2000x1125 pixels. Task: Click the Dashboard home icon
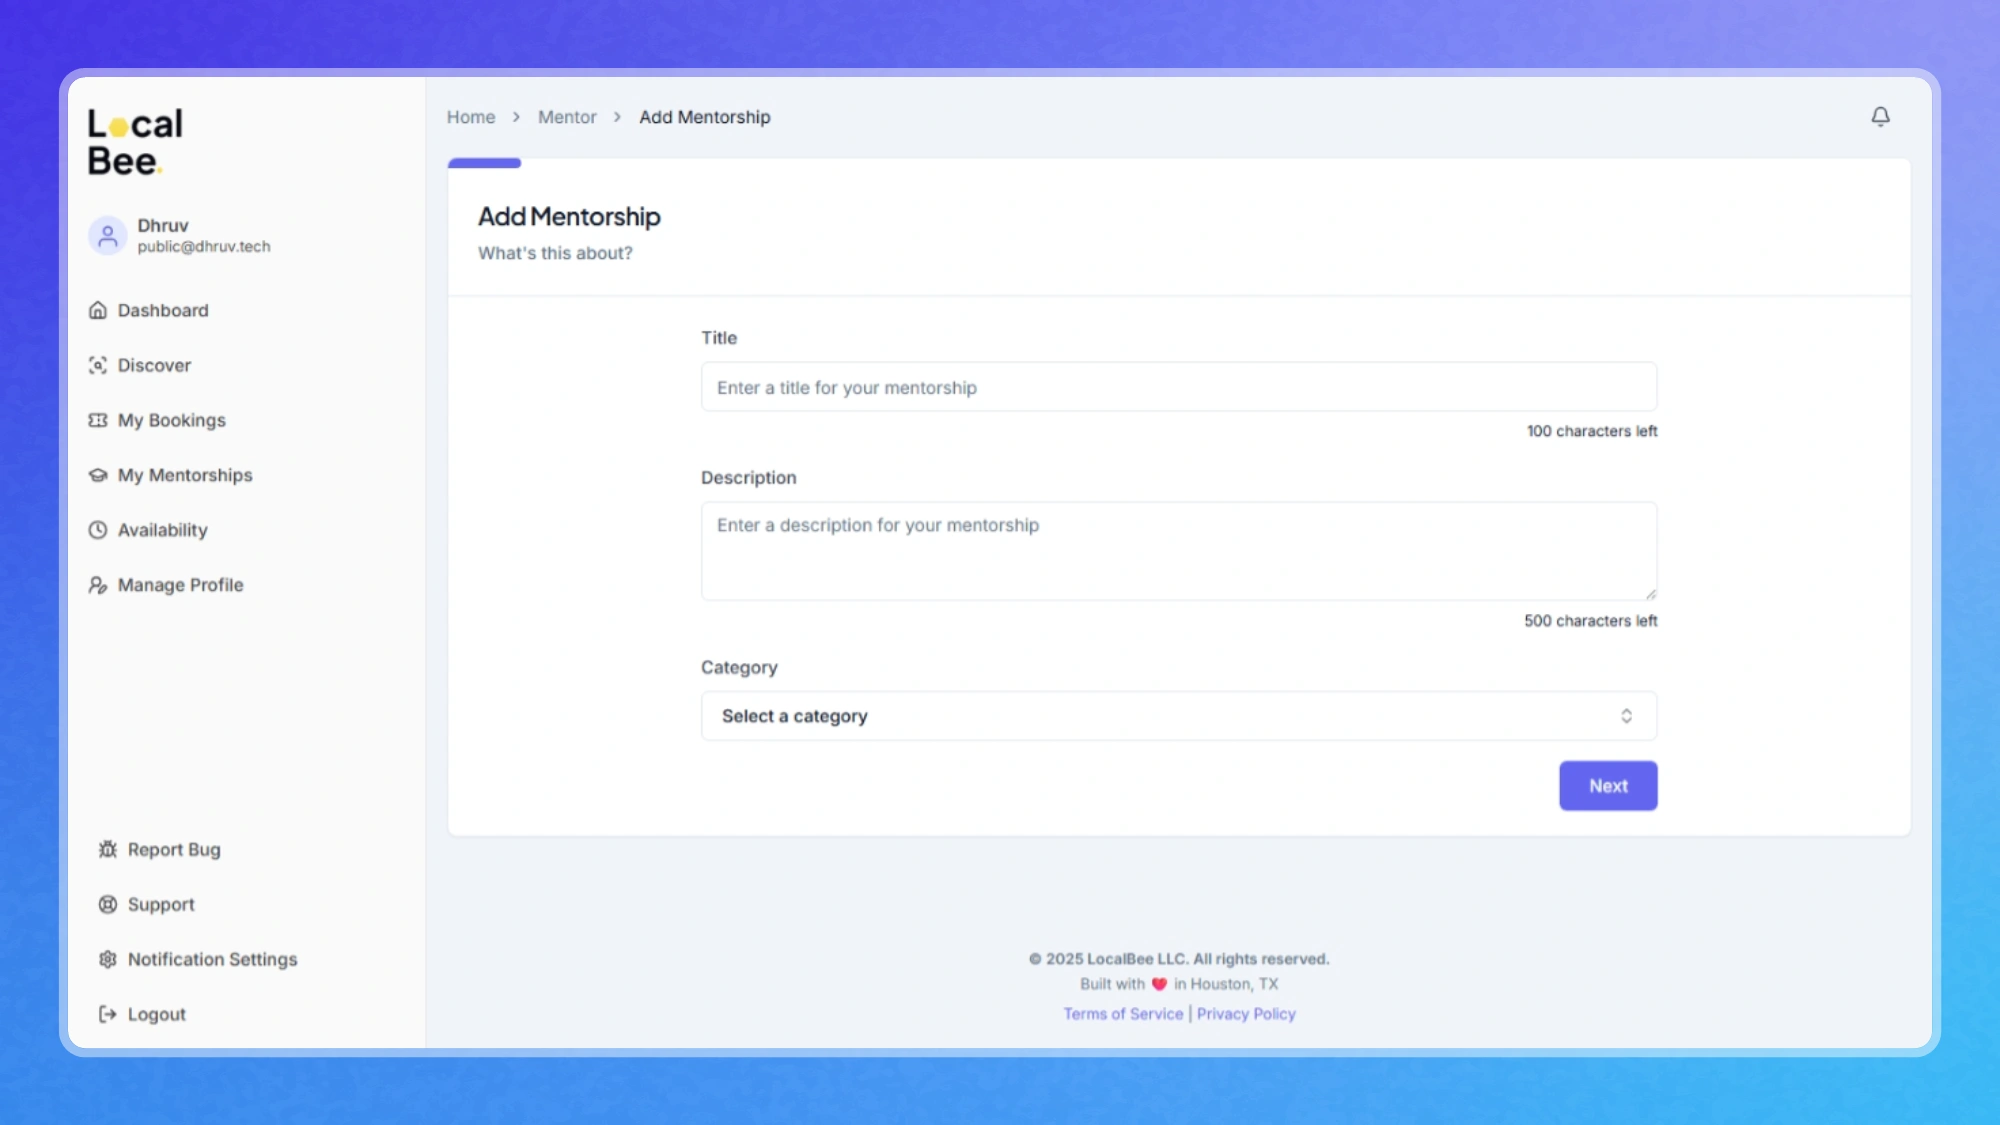pyautogui.click(x=98, y=310)
